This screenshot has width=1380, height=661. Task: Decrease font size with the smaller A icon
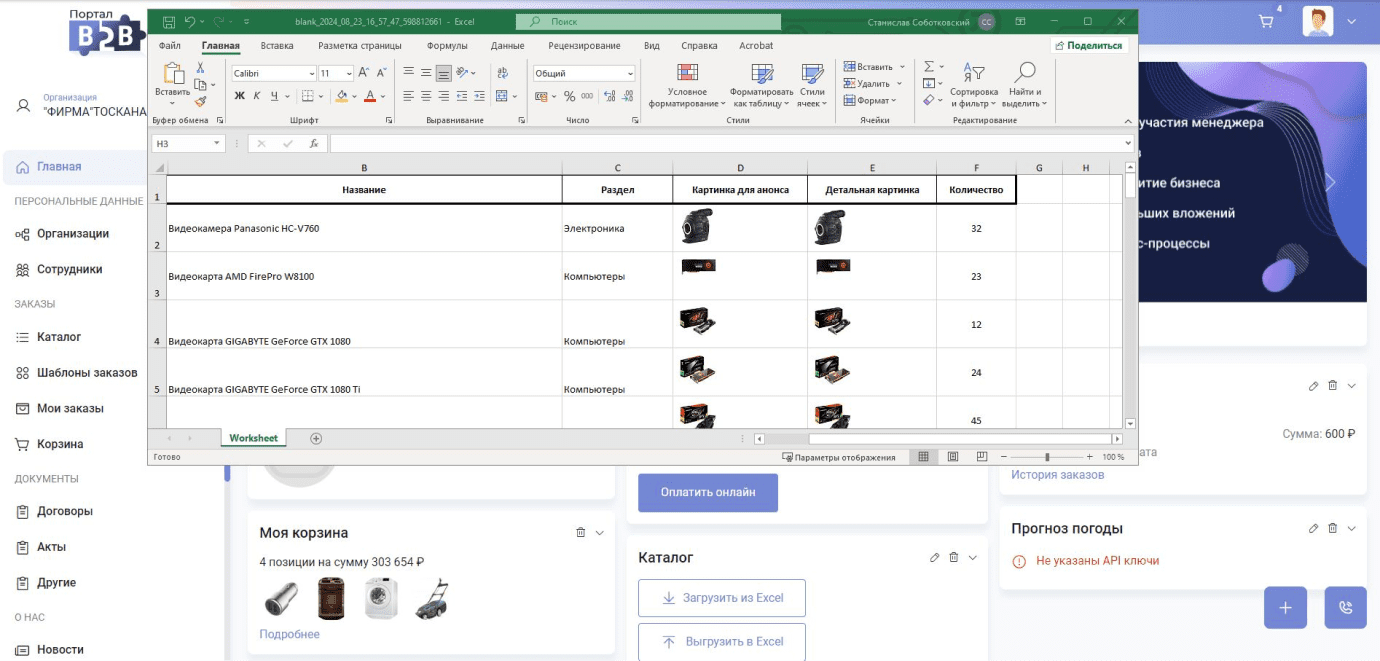(x=382, y=73)
